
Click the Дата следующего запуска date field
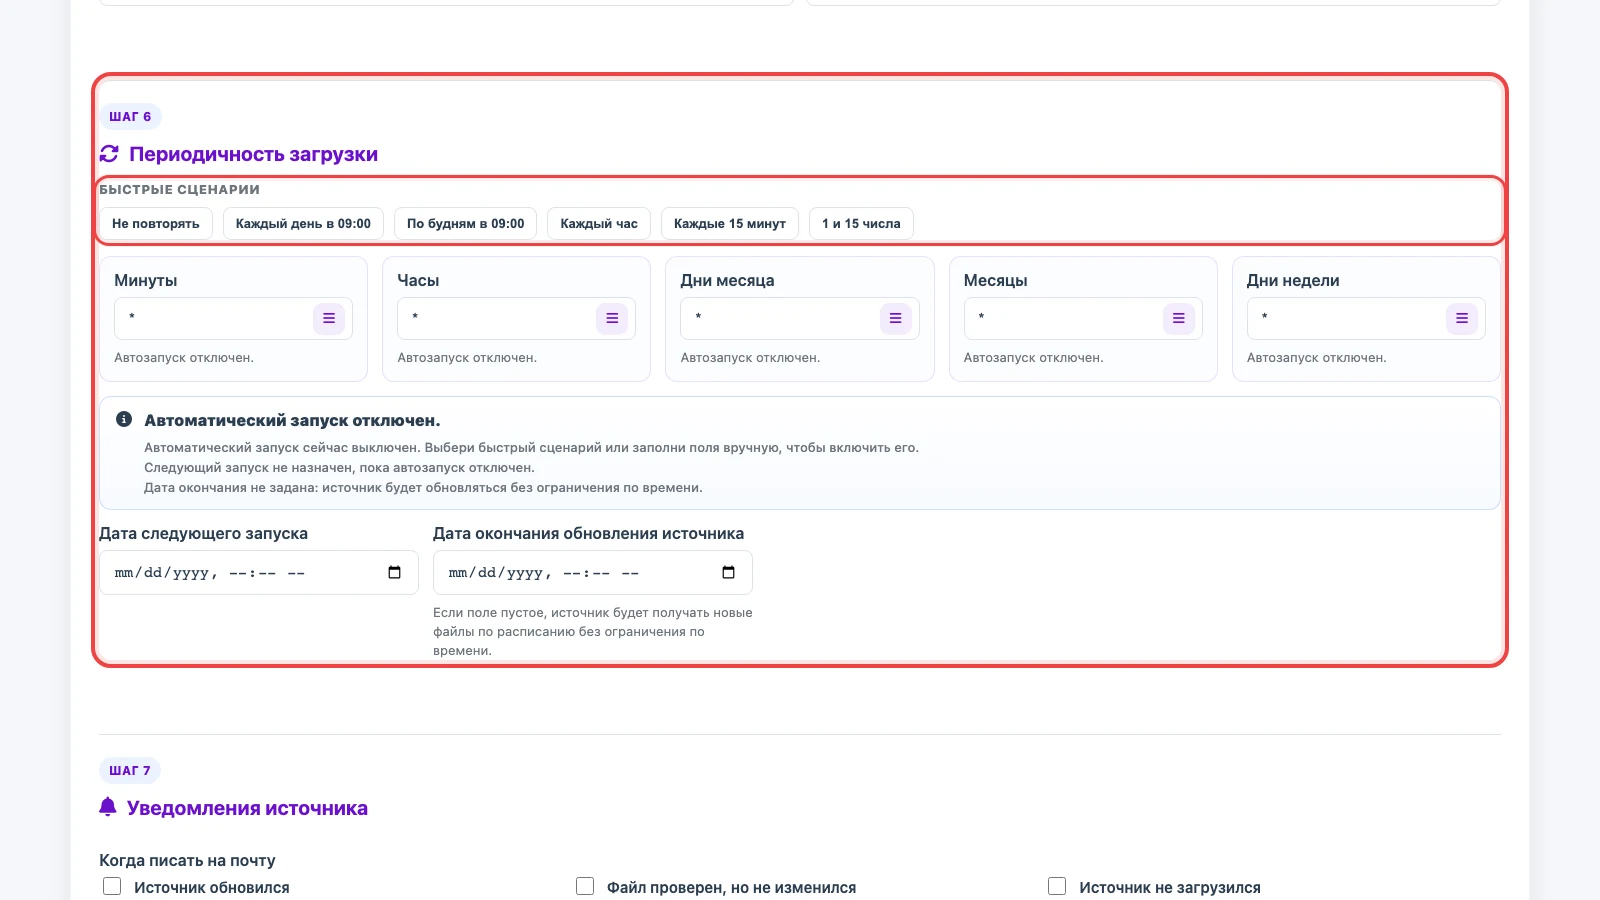[259, 573]
